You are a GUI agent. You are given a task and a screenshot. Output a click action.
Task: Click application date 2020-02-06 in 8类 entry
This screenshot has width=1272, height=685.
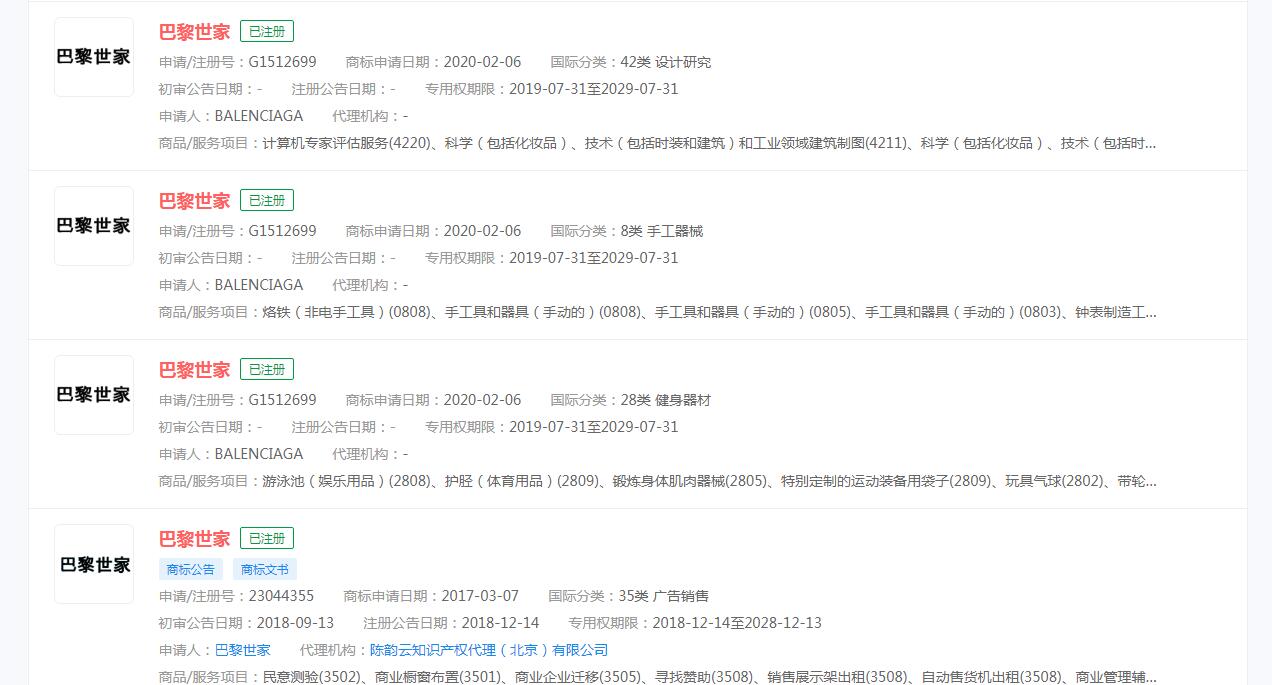pos(482,231)
